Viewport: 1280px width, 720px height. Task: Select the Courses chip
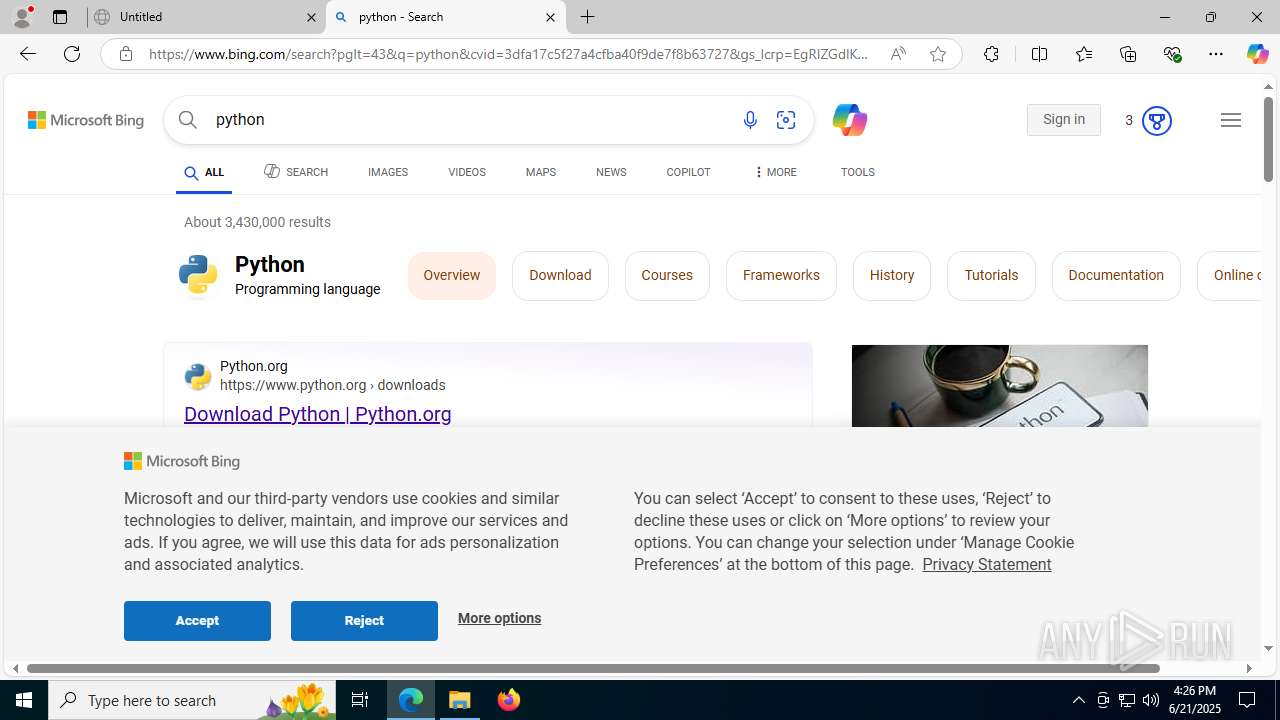tap(667, 276)
